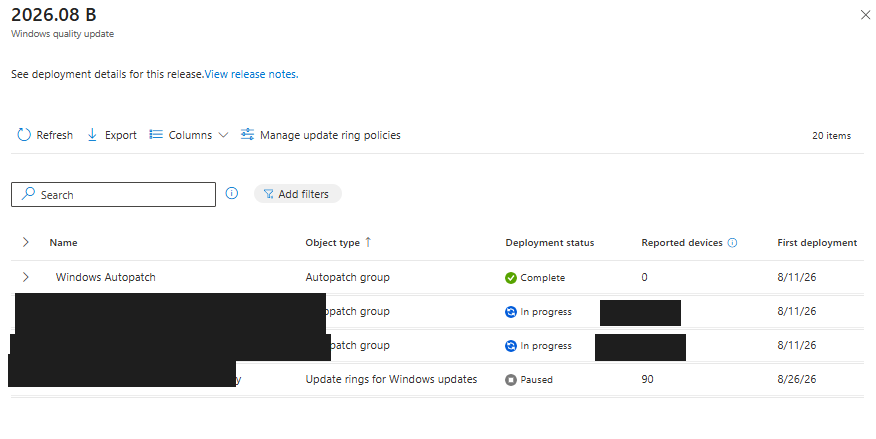Click the reported devices value 0
Image resolution: width=876 pixels, height=439 pixels.
644,277
